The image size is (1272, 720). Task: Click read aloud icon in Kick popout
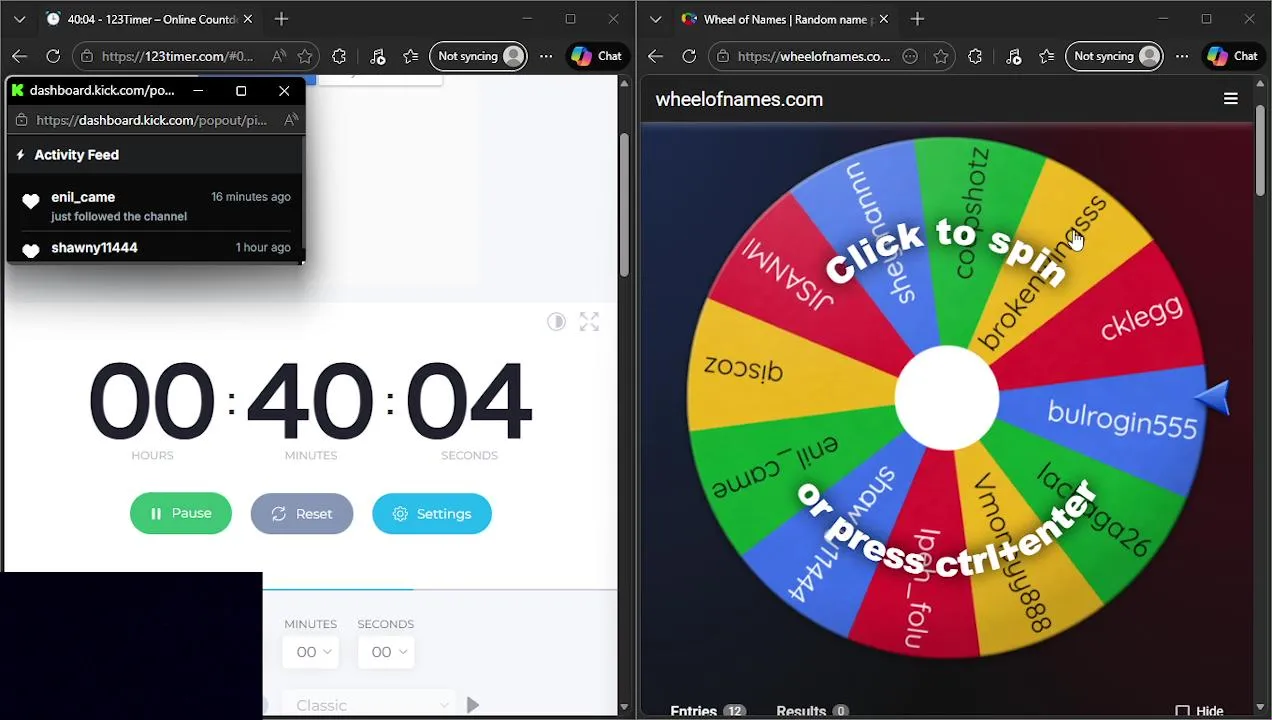[x=291, y=120]
